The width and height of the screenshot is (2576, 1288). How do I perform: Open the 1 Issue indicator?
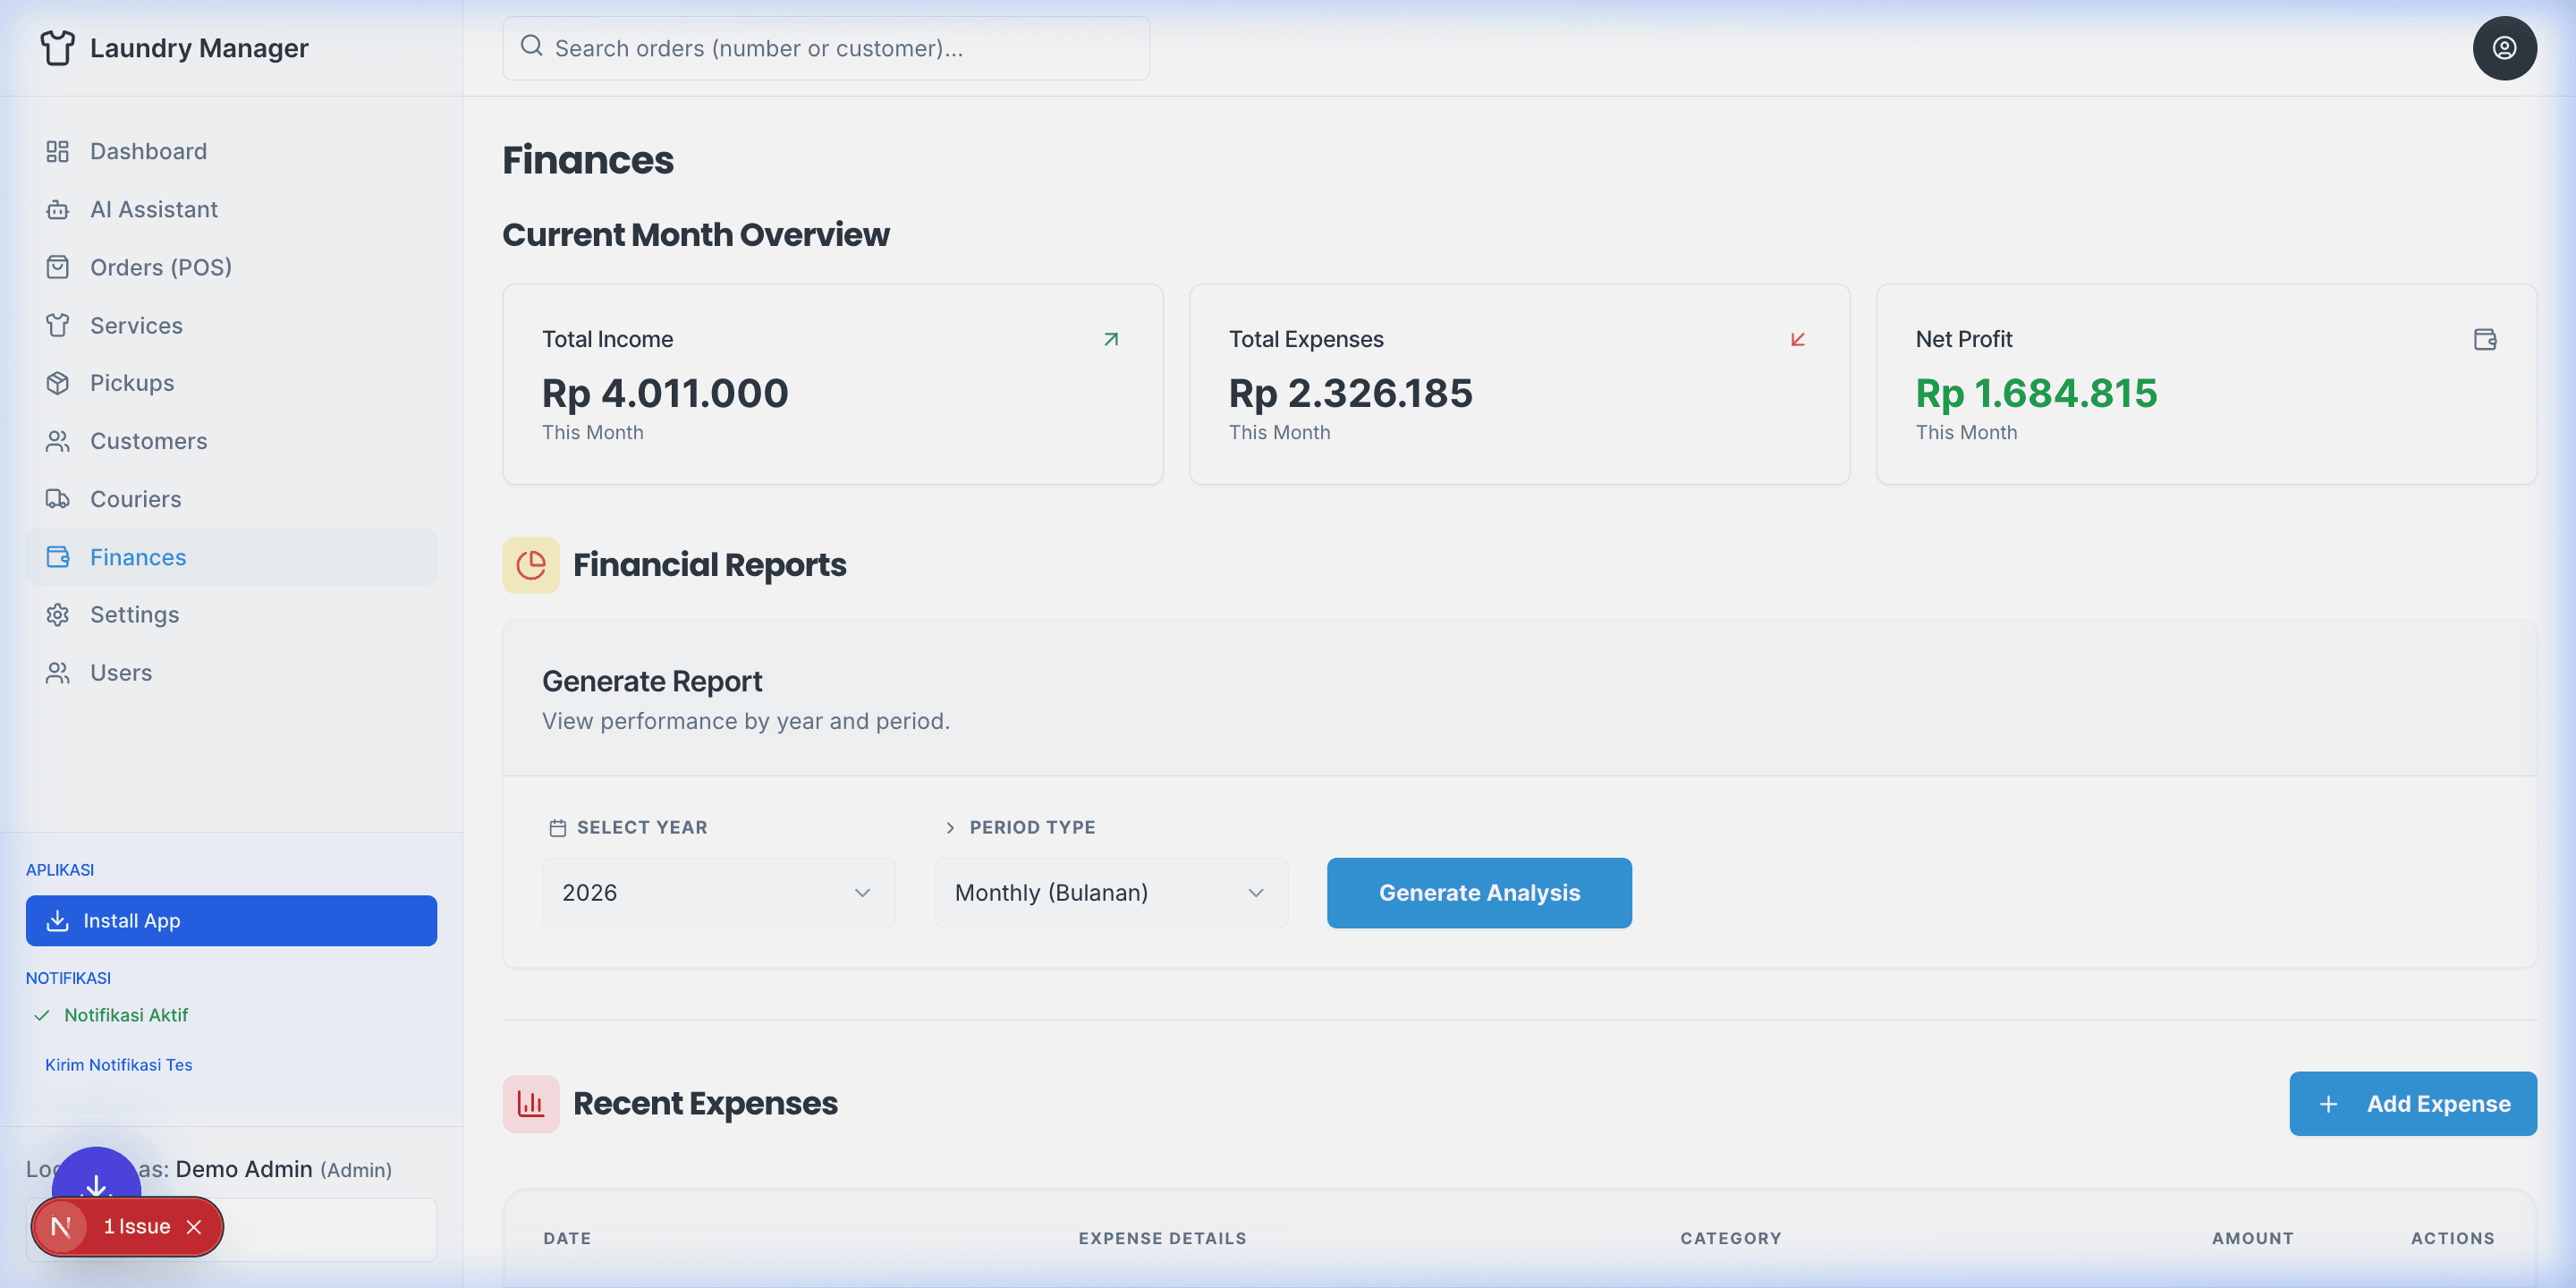click(x=136, y=1226)
